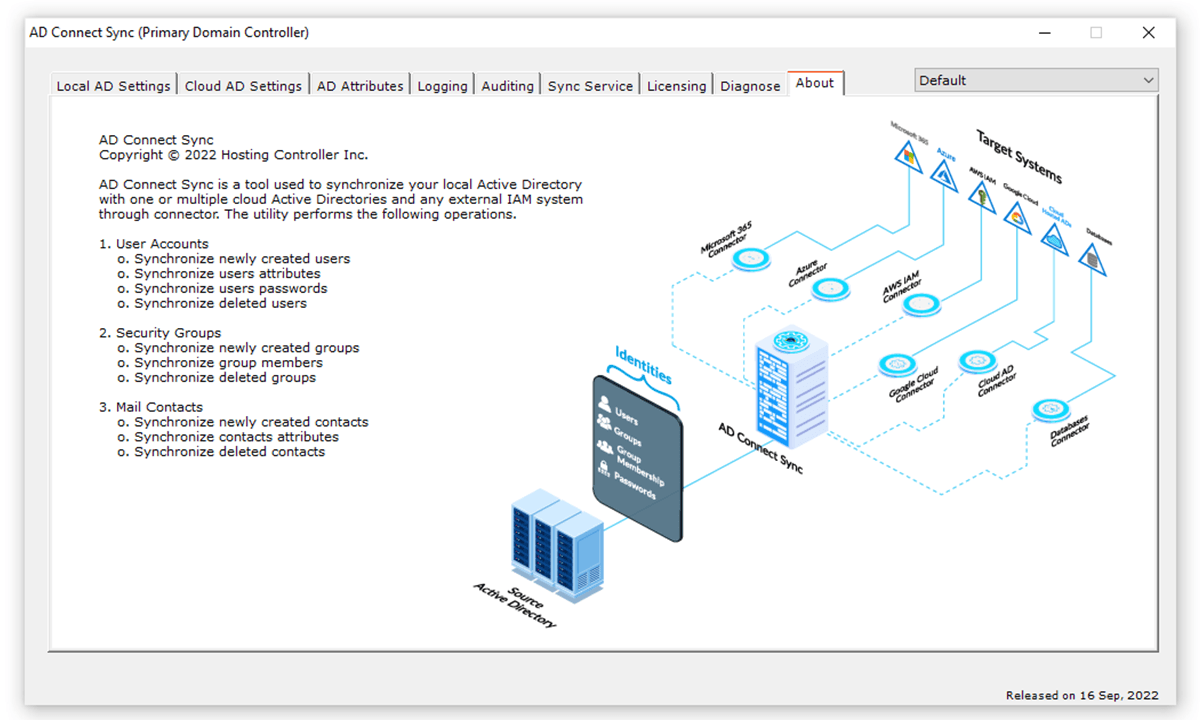Switch to the Sync Service tab
Image resolution: width=1200 pixels, height=720 pixels.
(590, 86)
